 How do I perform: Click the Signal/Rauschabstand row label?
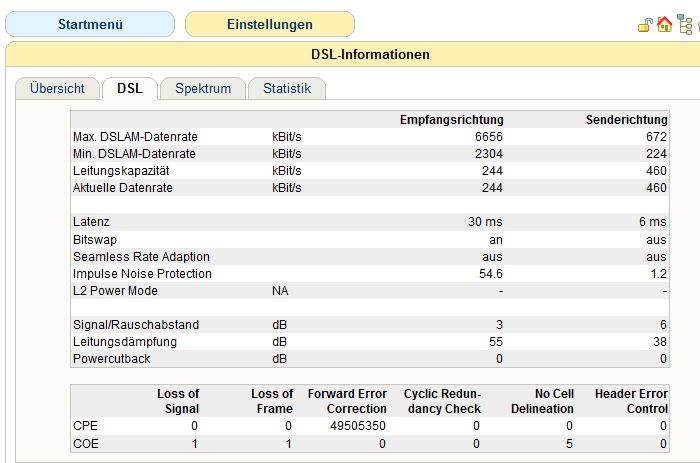pos(136,325)
